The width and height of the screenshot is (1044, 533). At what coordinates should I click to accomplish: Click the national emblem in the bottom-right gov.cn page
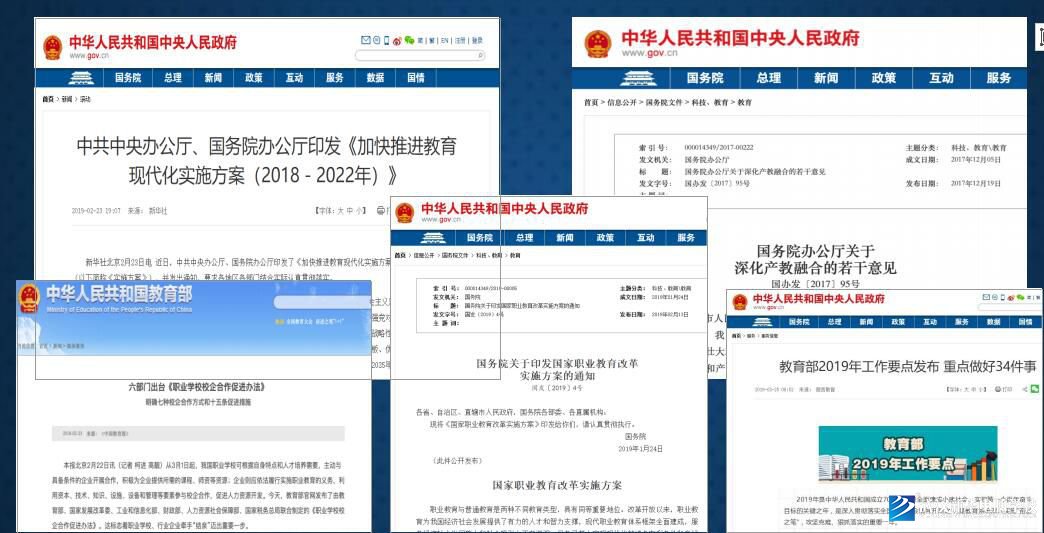740,302
